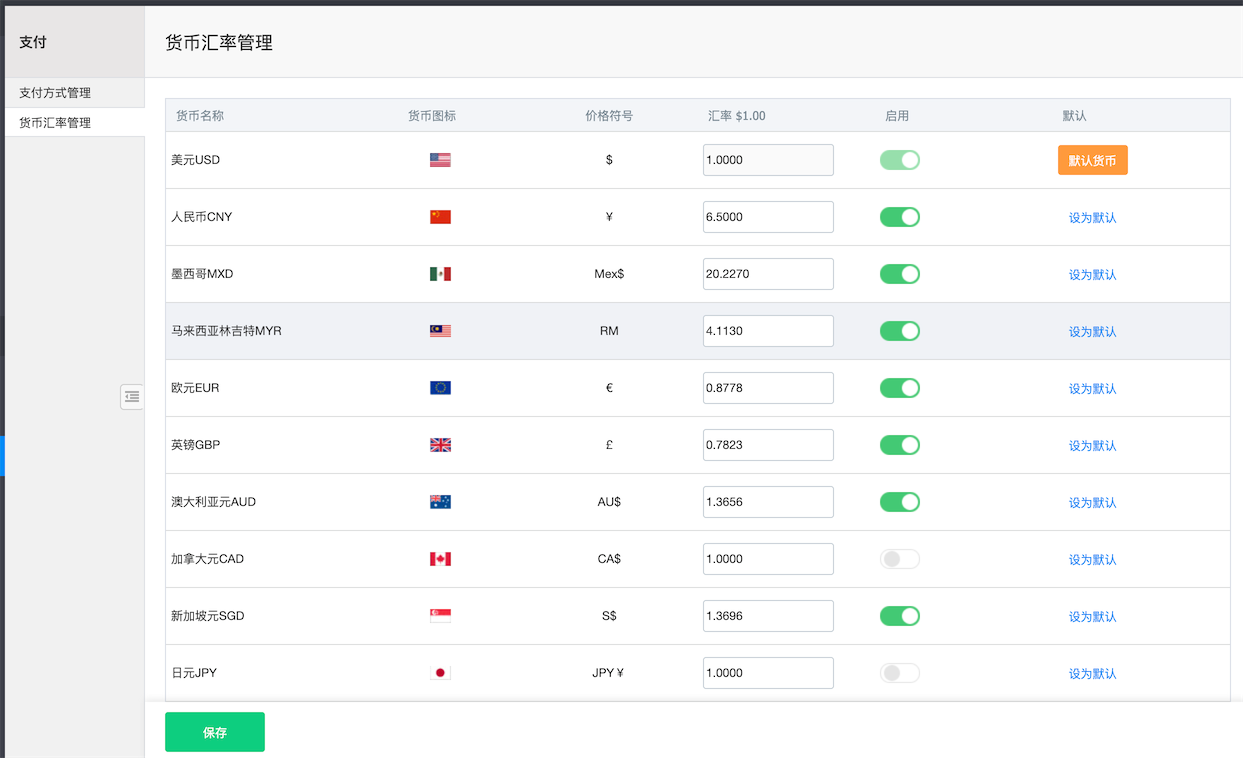Set 新加坡元SGD as default currency
The width and height of the screenshot is (1243, 758).
[x=1092, y=617]
